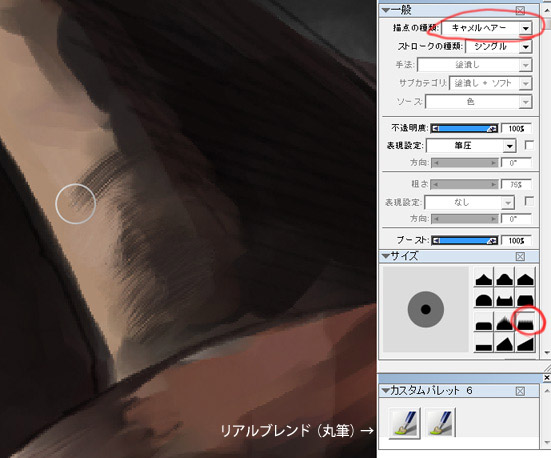Viewport: 551px width, 458px height.
Task: Click the 不透明度 opacity slider
Action: 465,129
